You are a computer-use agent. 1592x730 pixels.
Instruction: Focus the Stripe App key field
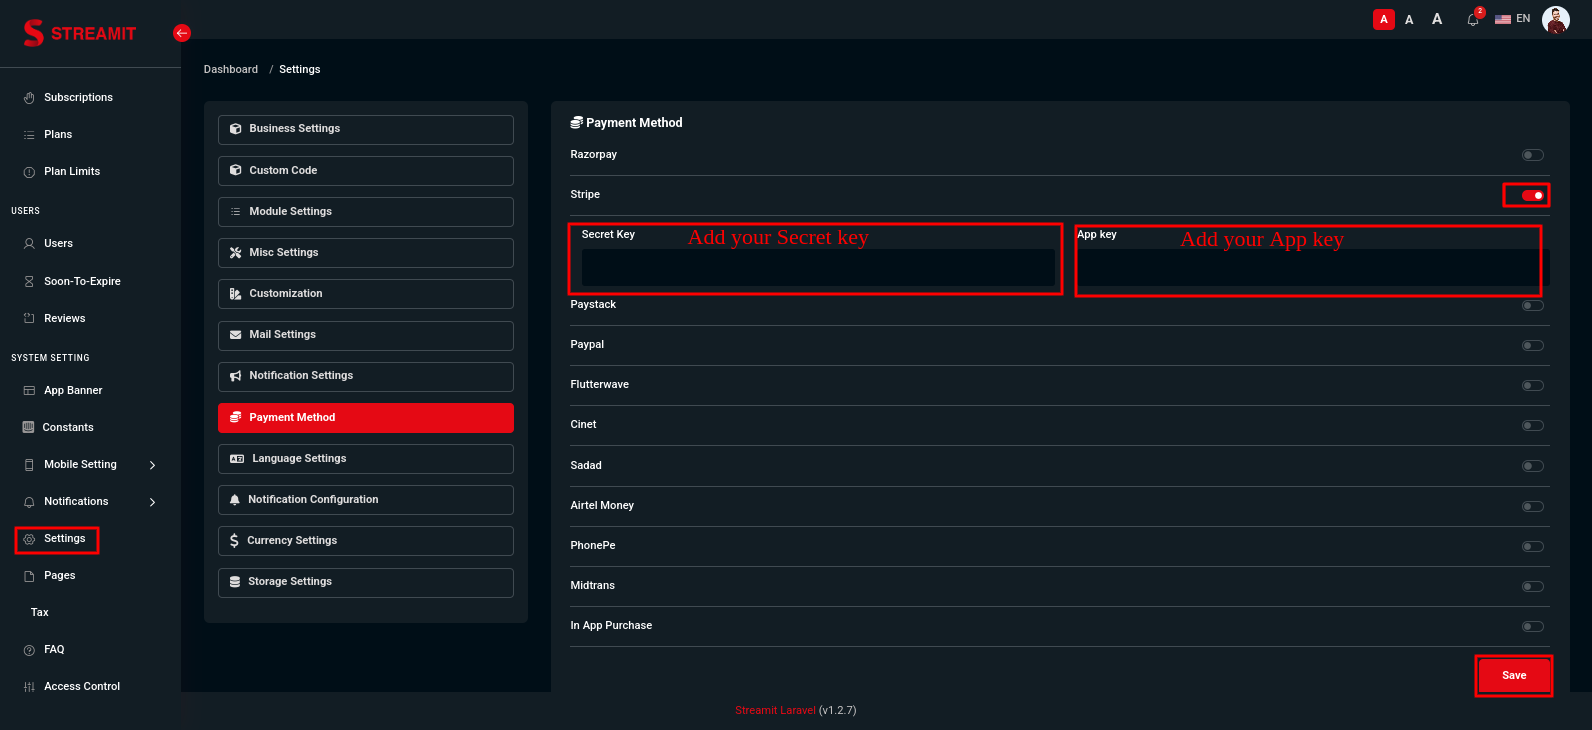1308,267
